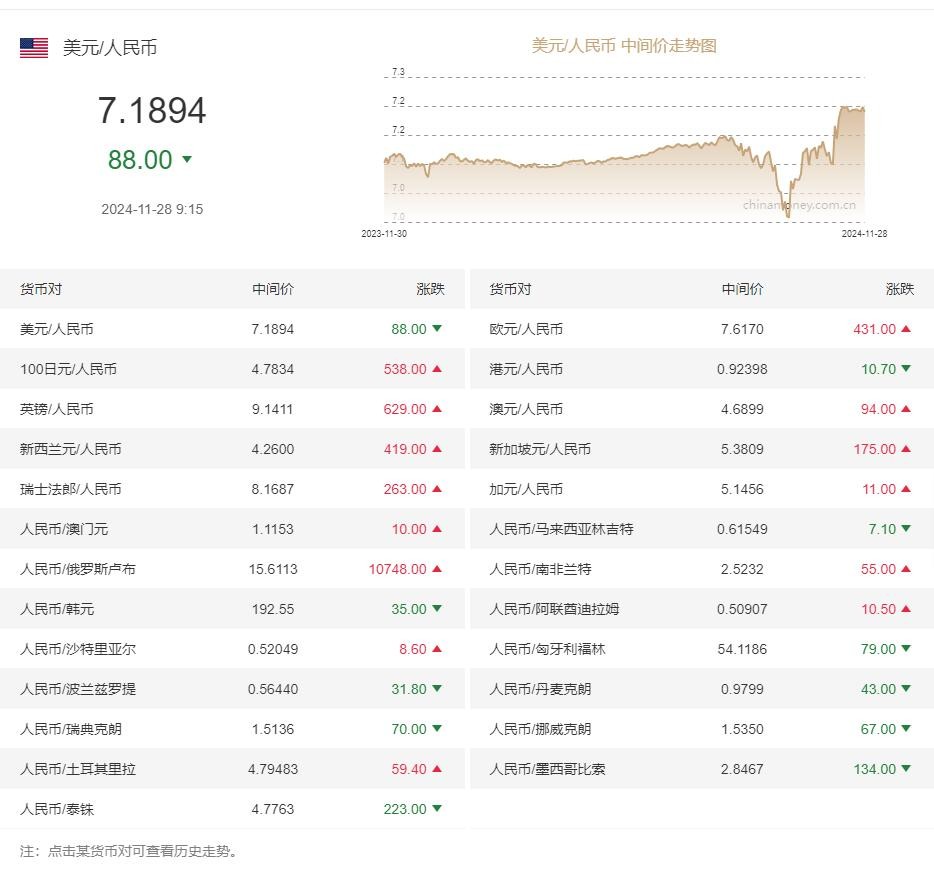Click the right 涨跌 column header
This screenshot has height=873, width=934.
pyautogui.click(x=899, y=289)
